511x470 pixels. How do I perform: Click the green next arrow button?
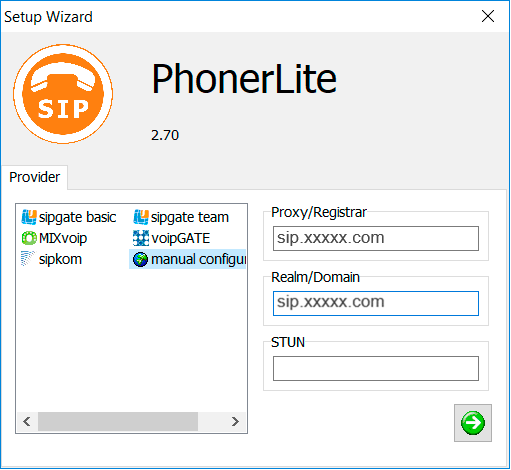[x=473, y=423]
